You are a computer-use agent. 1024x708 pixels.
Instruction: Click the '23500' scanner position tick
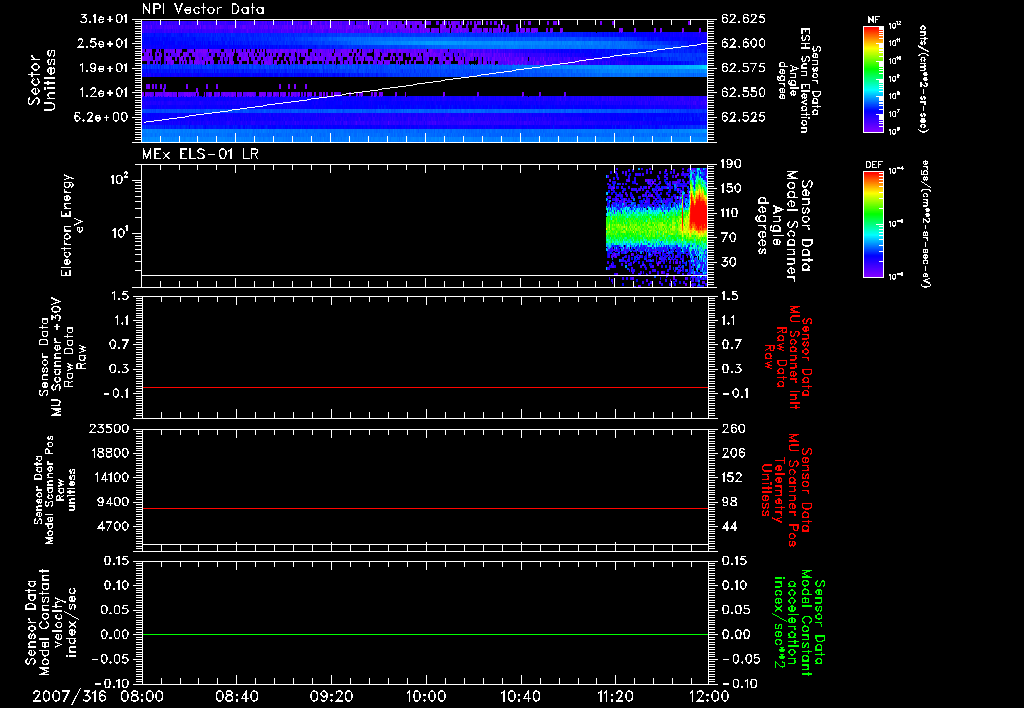109,429
